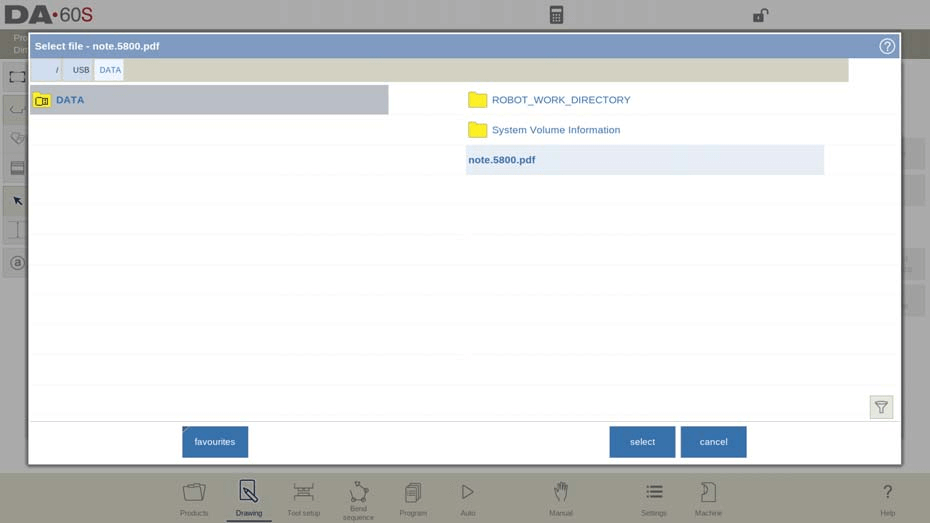
Task: Open Manual mode hand icon
Action: [x=560, y=498]
